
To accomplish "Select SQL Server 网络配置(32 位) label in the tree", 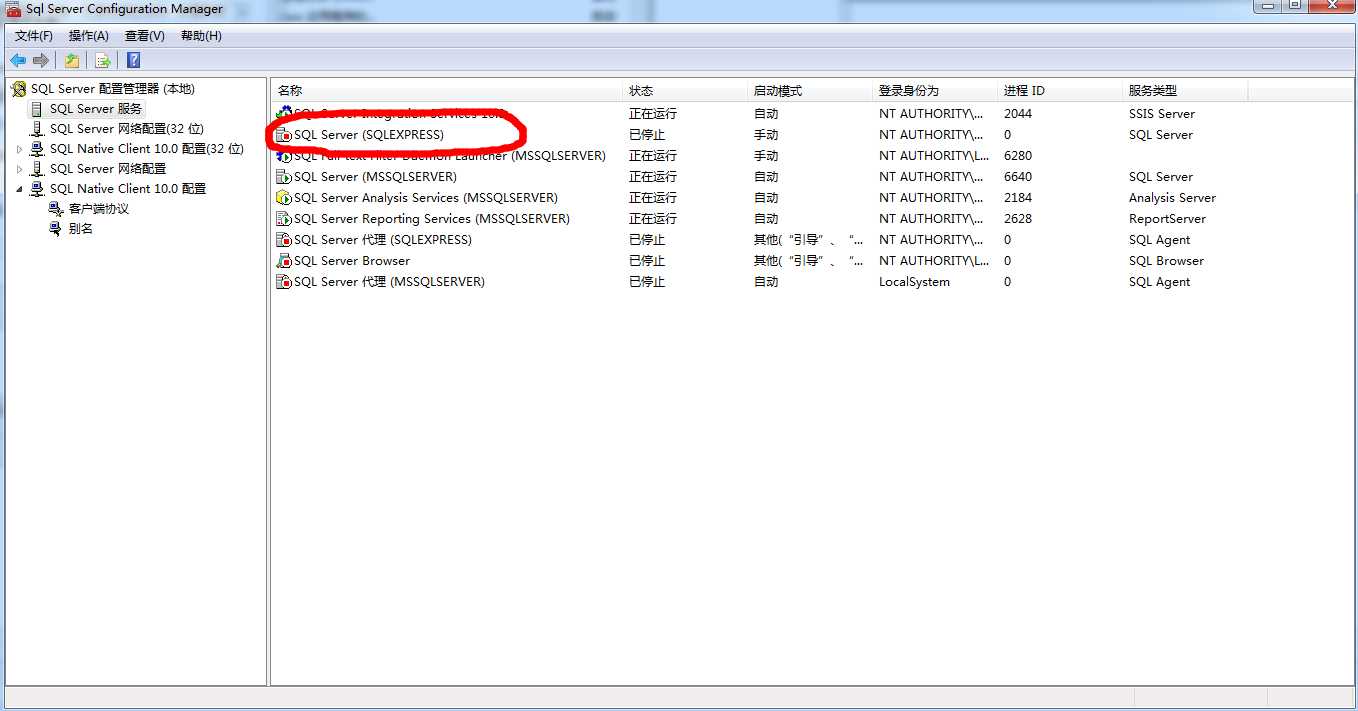I will [x=127, y=129].
